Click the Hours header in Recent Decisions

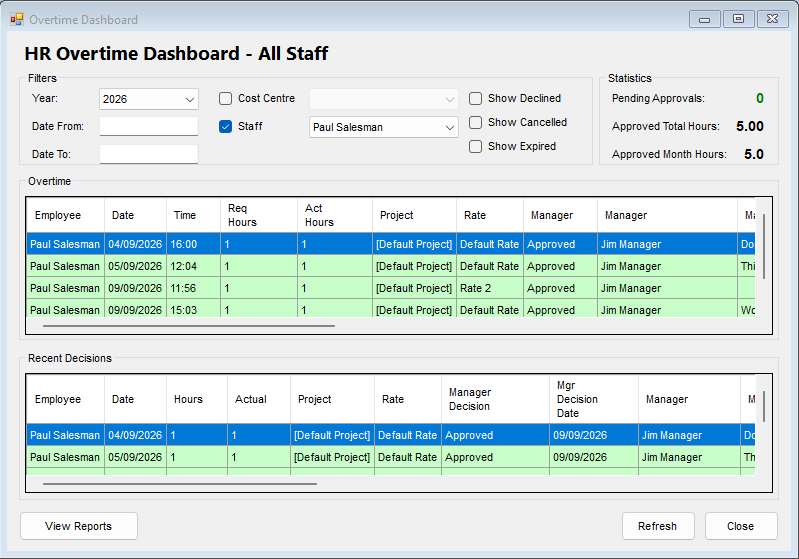(197, 399)
